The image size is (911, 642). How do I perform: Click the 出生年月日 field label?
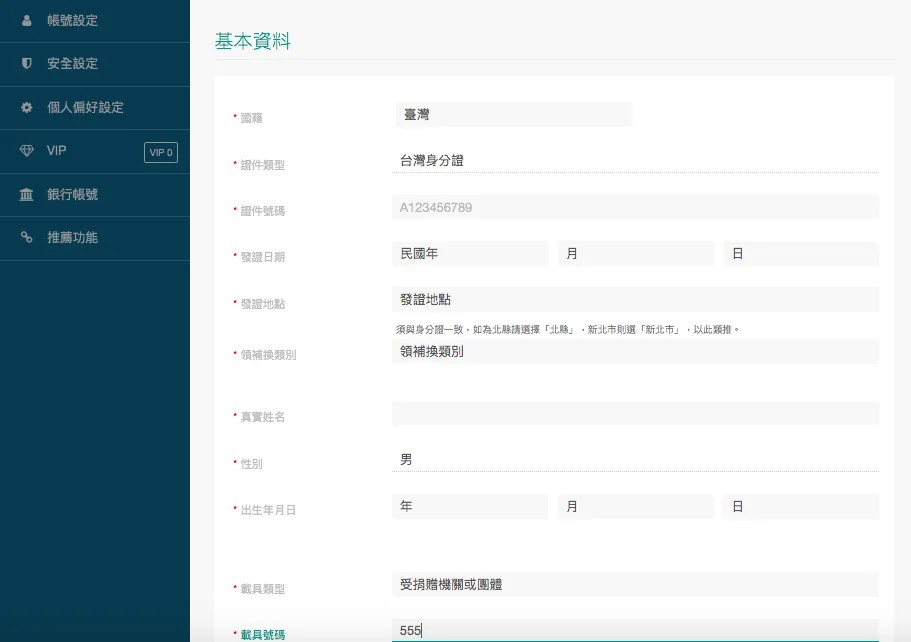tap(268, 510)
